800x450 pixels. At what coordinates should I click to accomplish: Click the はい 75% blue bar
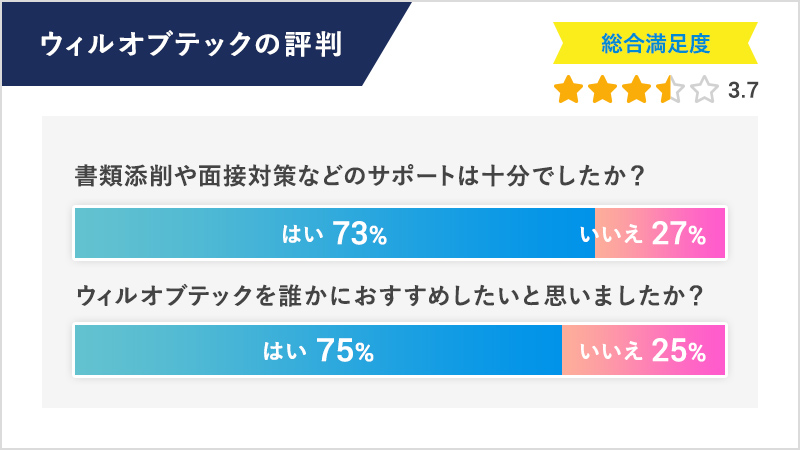318,350
